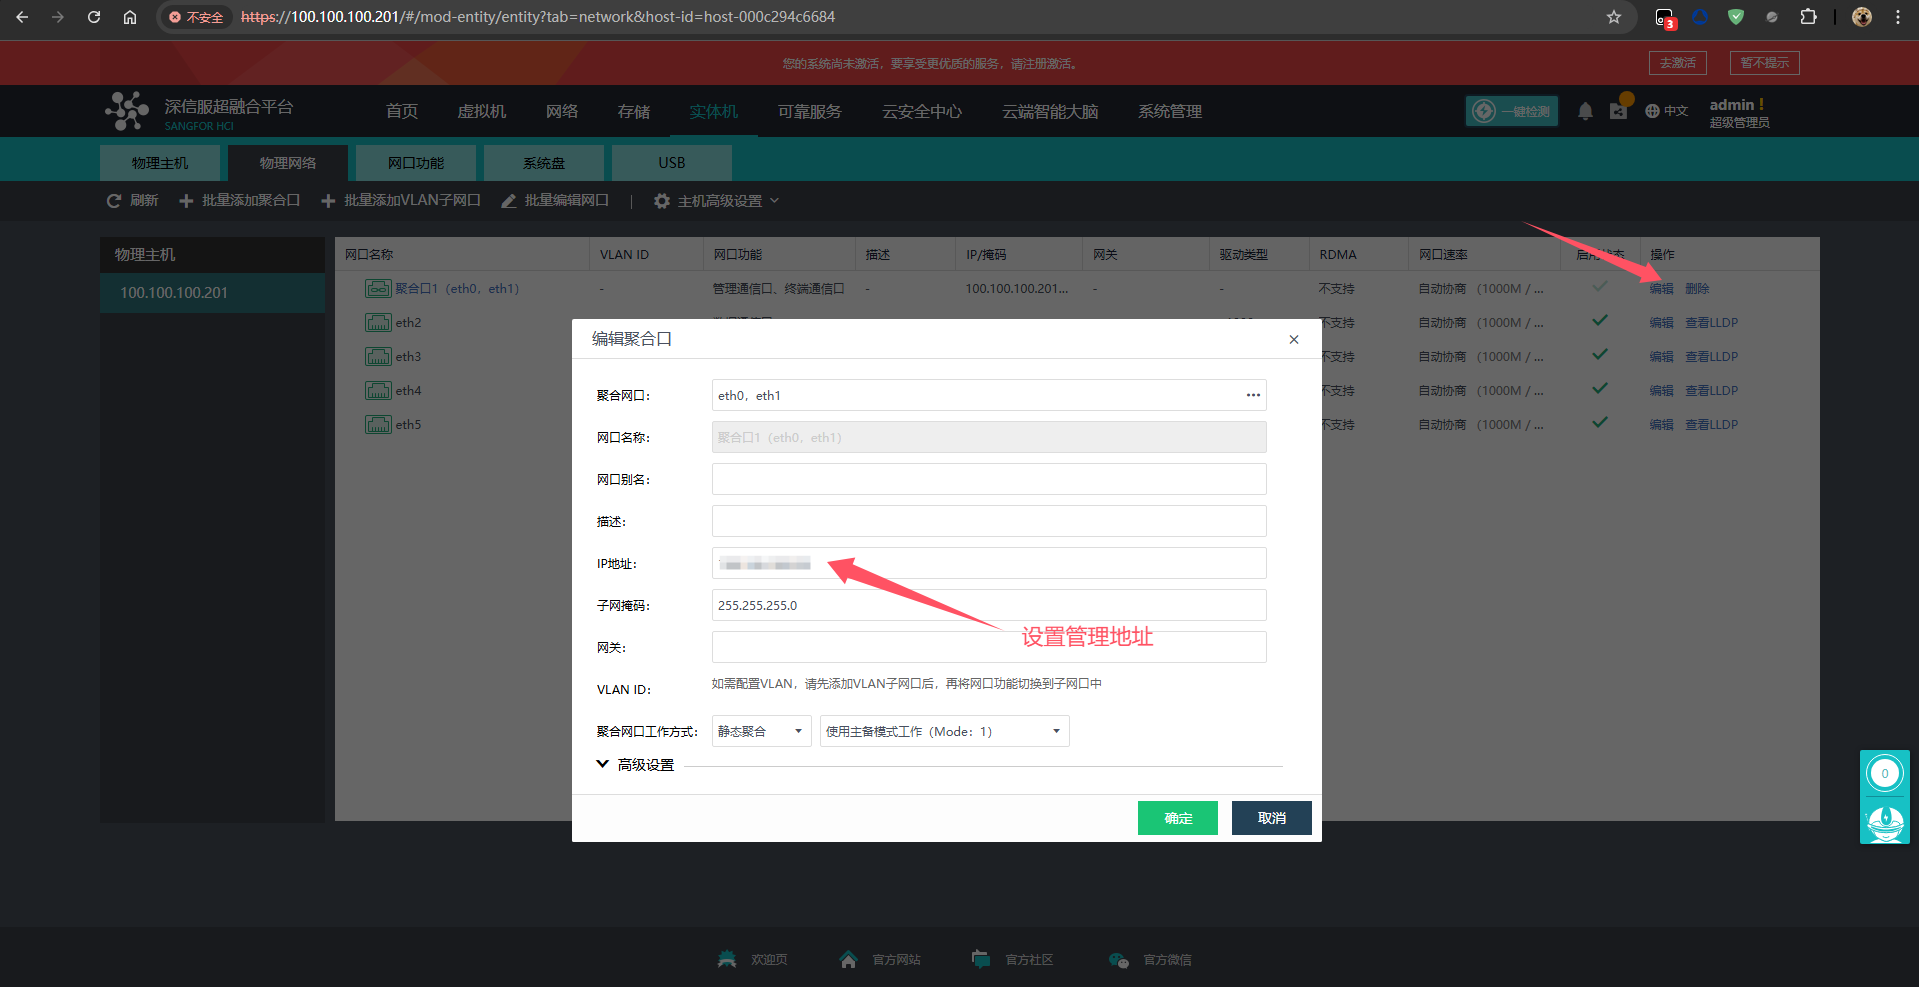Click the 子网掩码 field 255.255.255.0

click(989, 605)
